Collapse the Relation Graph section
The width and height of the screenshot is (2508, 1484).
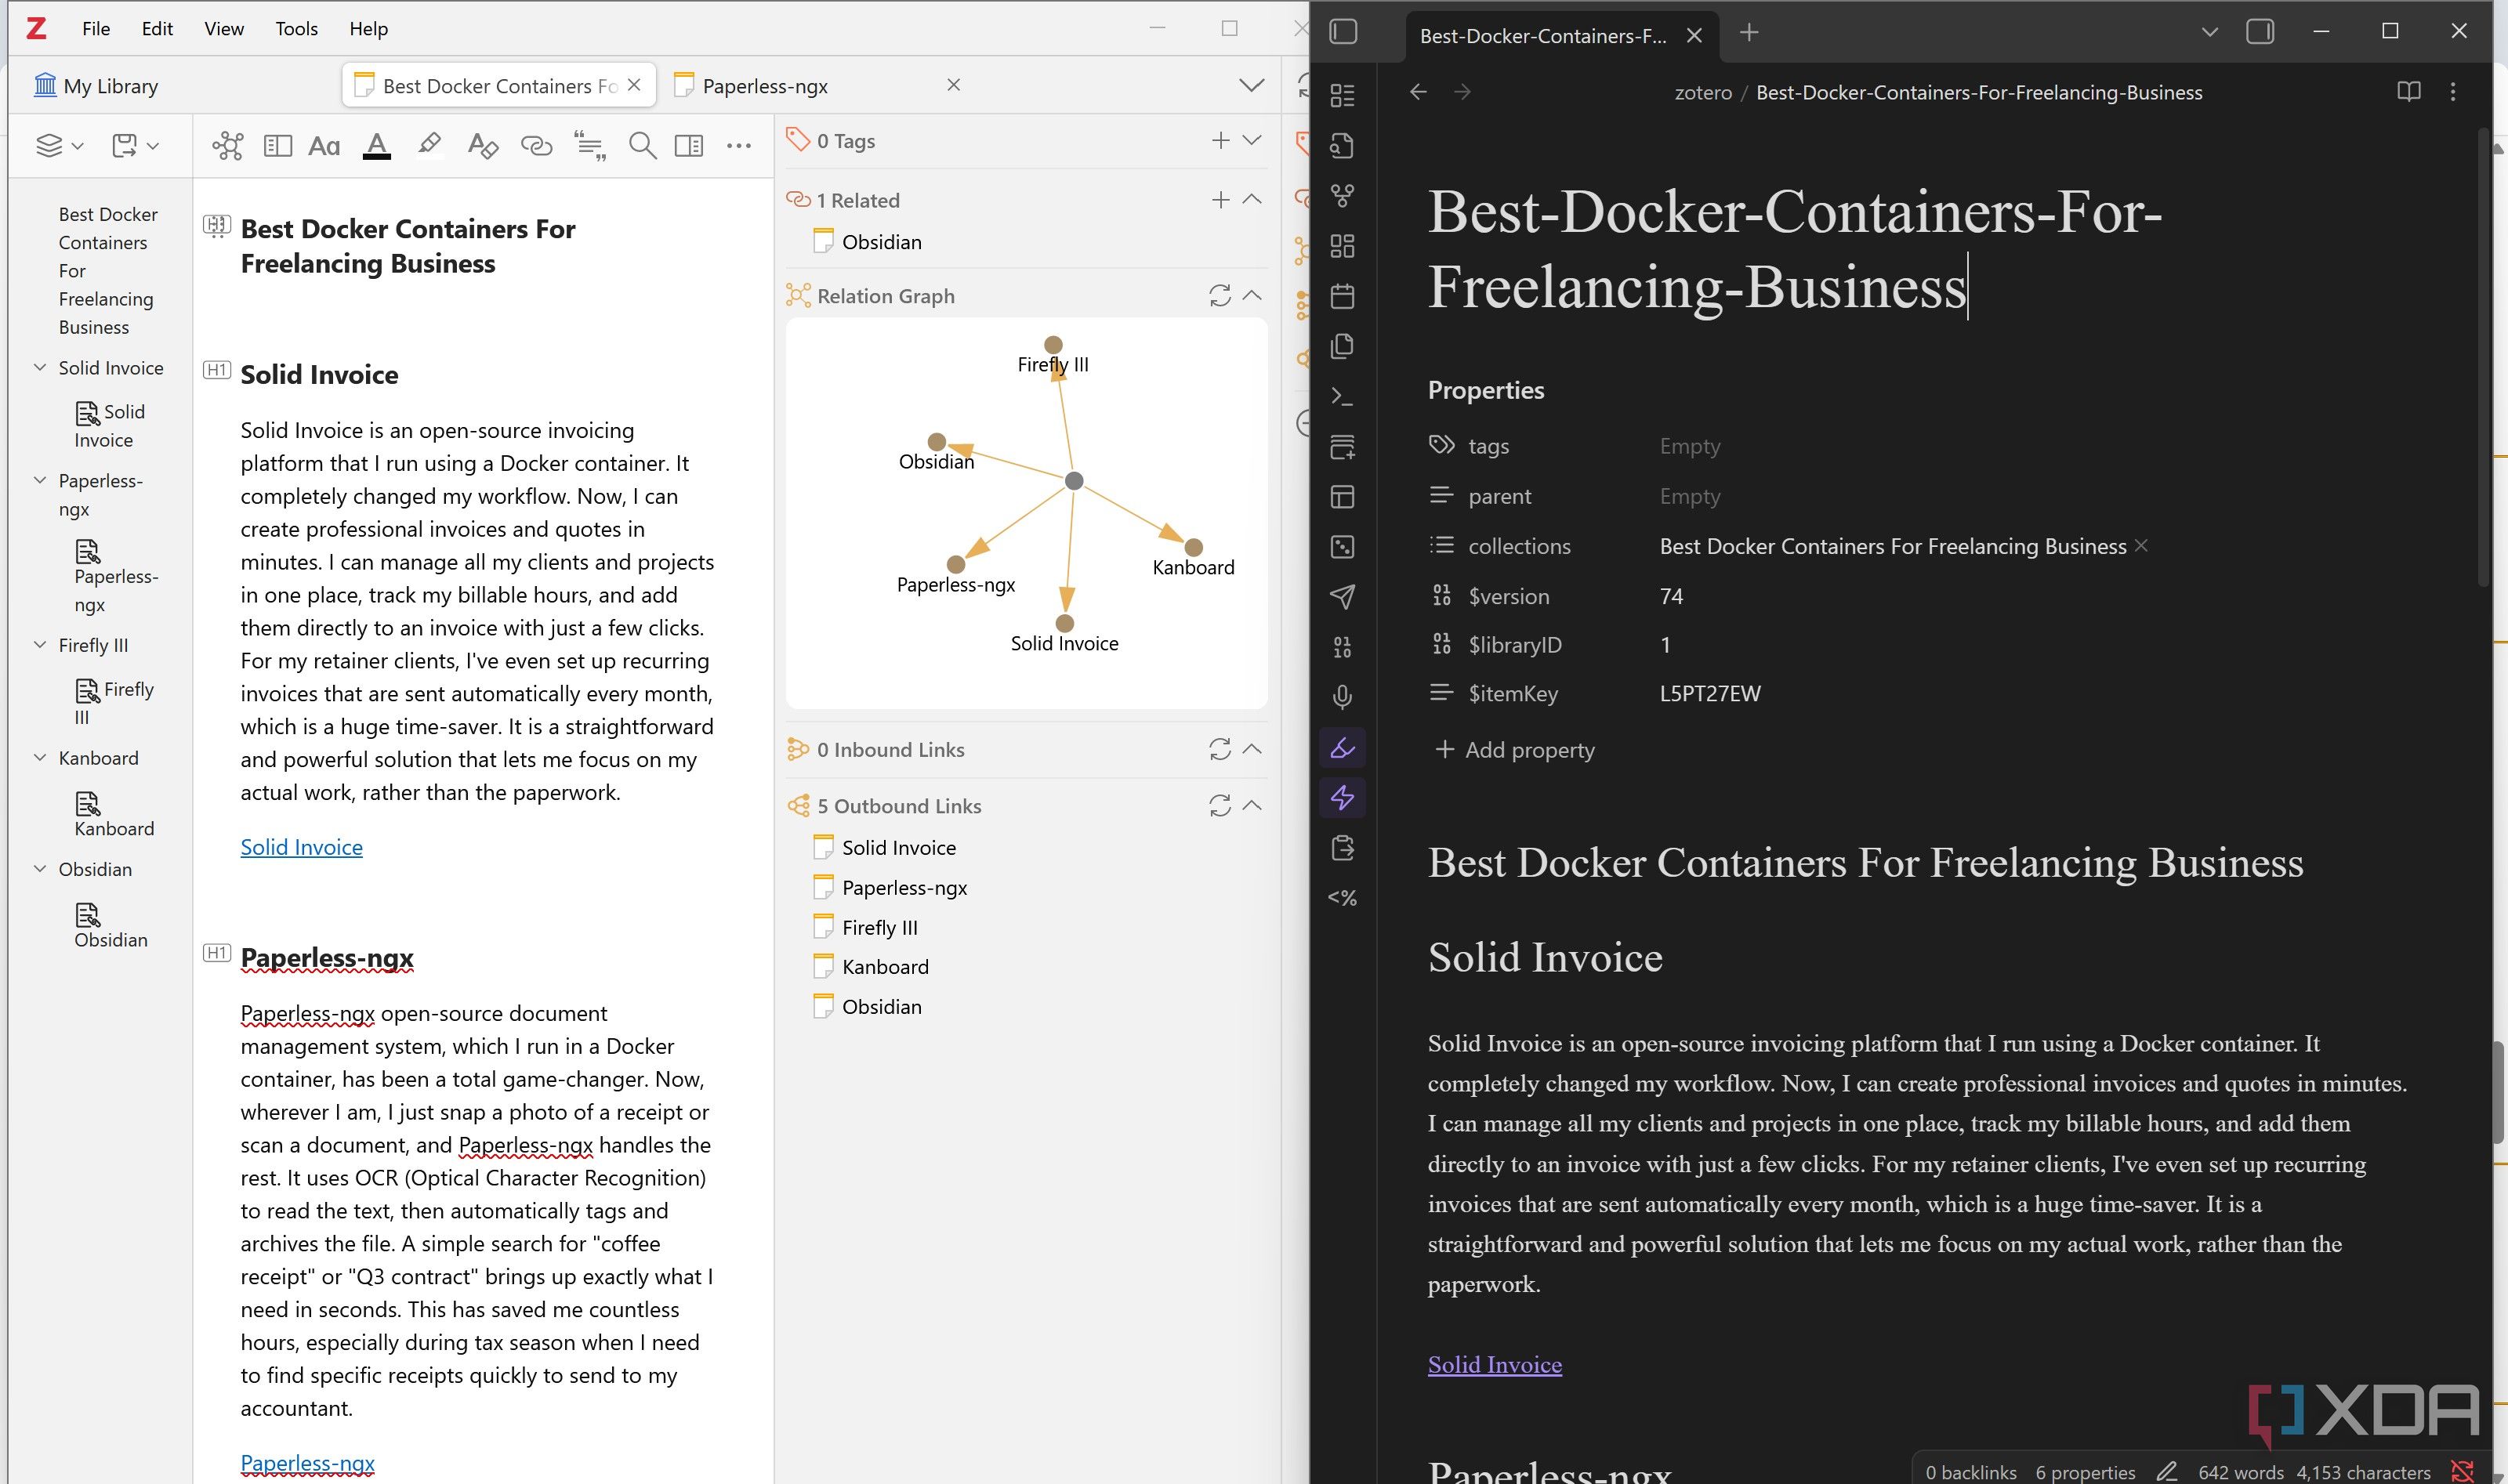1251,296
